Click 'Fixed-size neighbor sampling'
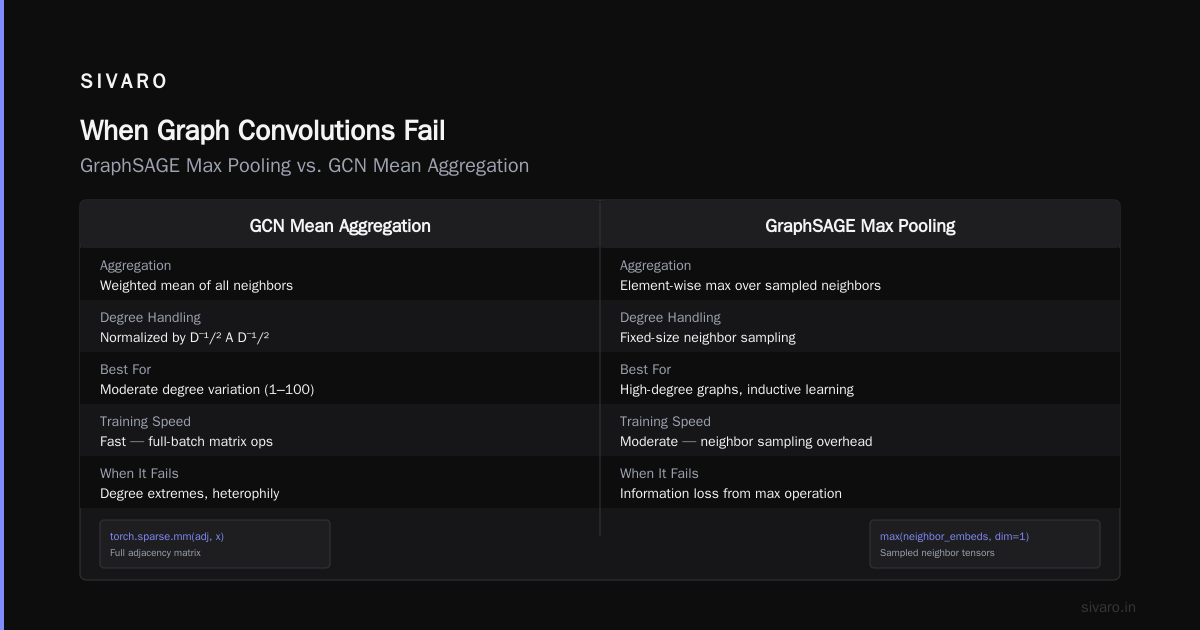The width and height of the screenshot is (1200, 630). [x=708, y=338]
